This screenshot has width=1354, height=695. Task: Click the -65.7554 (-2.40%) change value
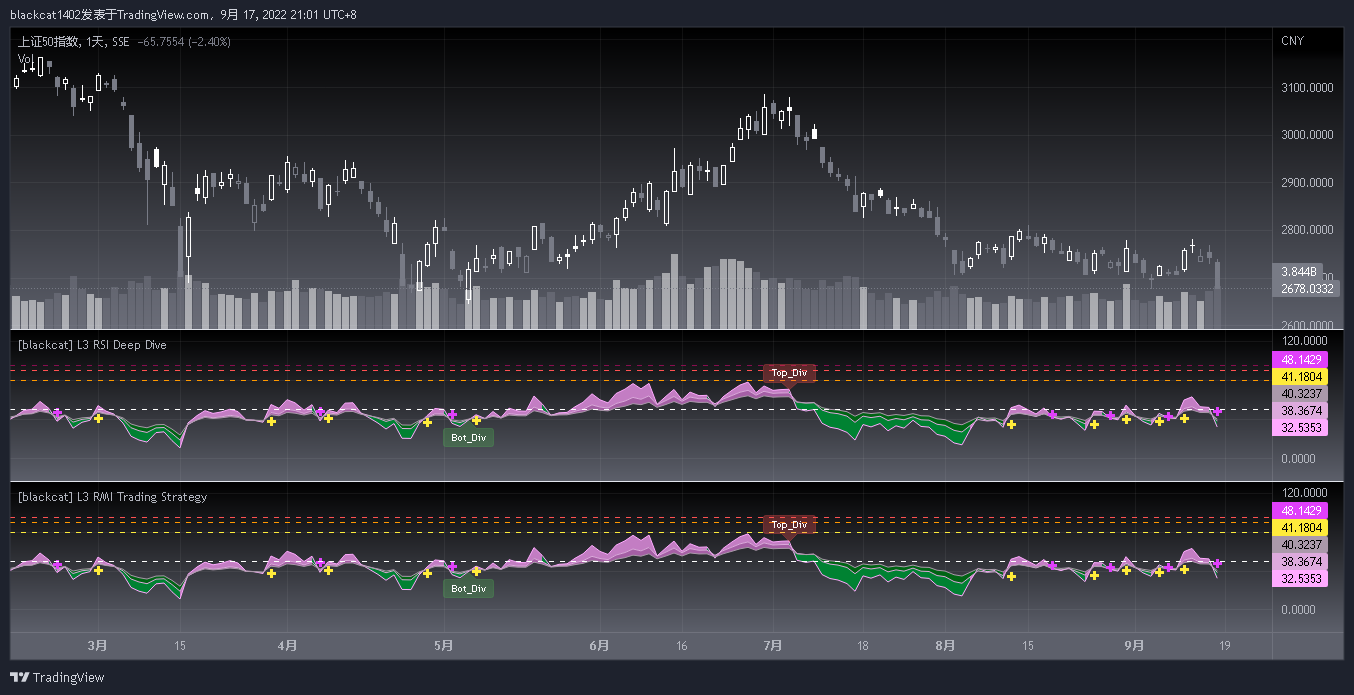coord(184,42)
